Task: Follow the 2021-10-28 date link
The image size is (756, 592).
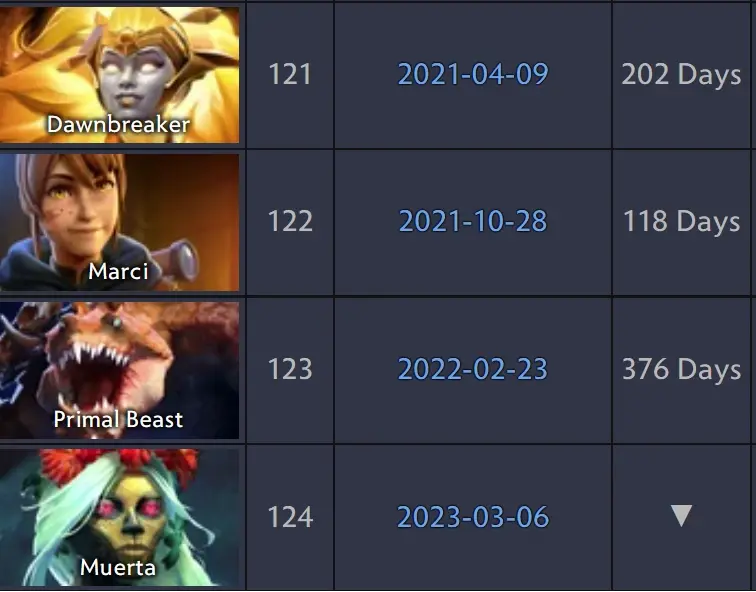Action: [473, 221]
